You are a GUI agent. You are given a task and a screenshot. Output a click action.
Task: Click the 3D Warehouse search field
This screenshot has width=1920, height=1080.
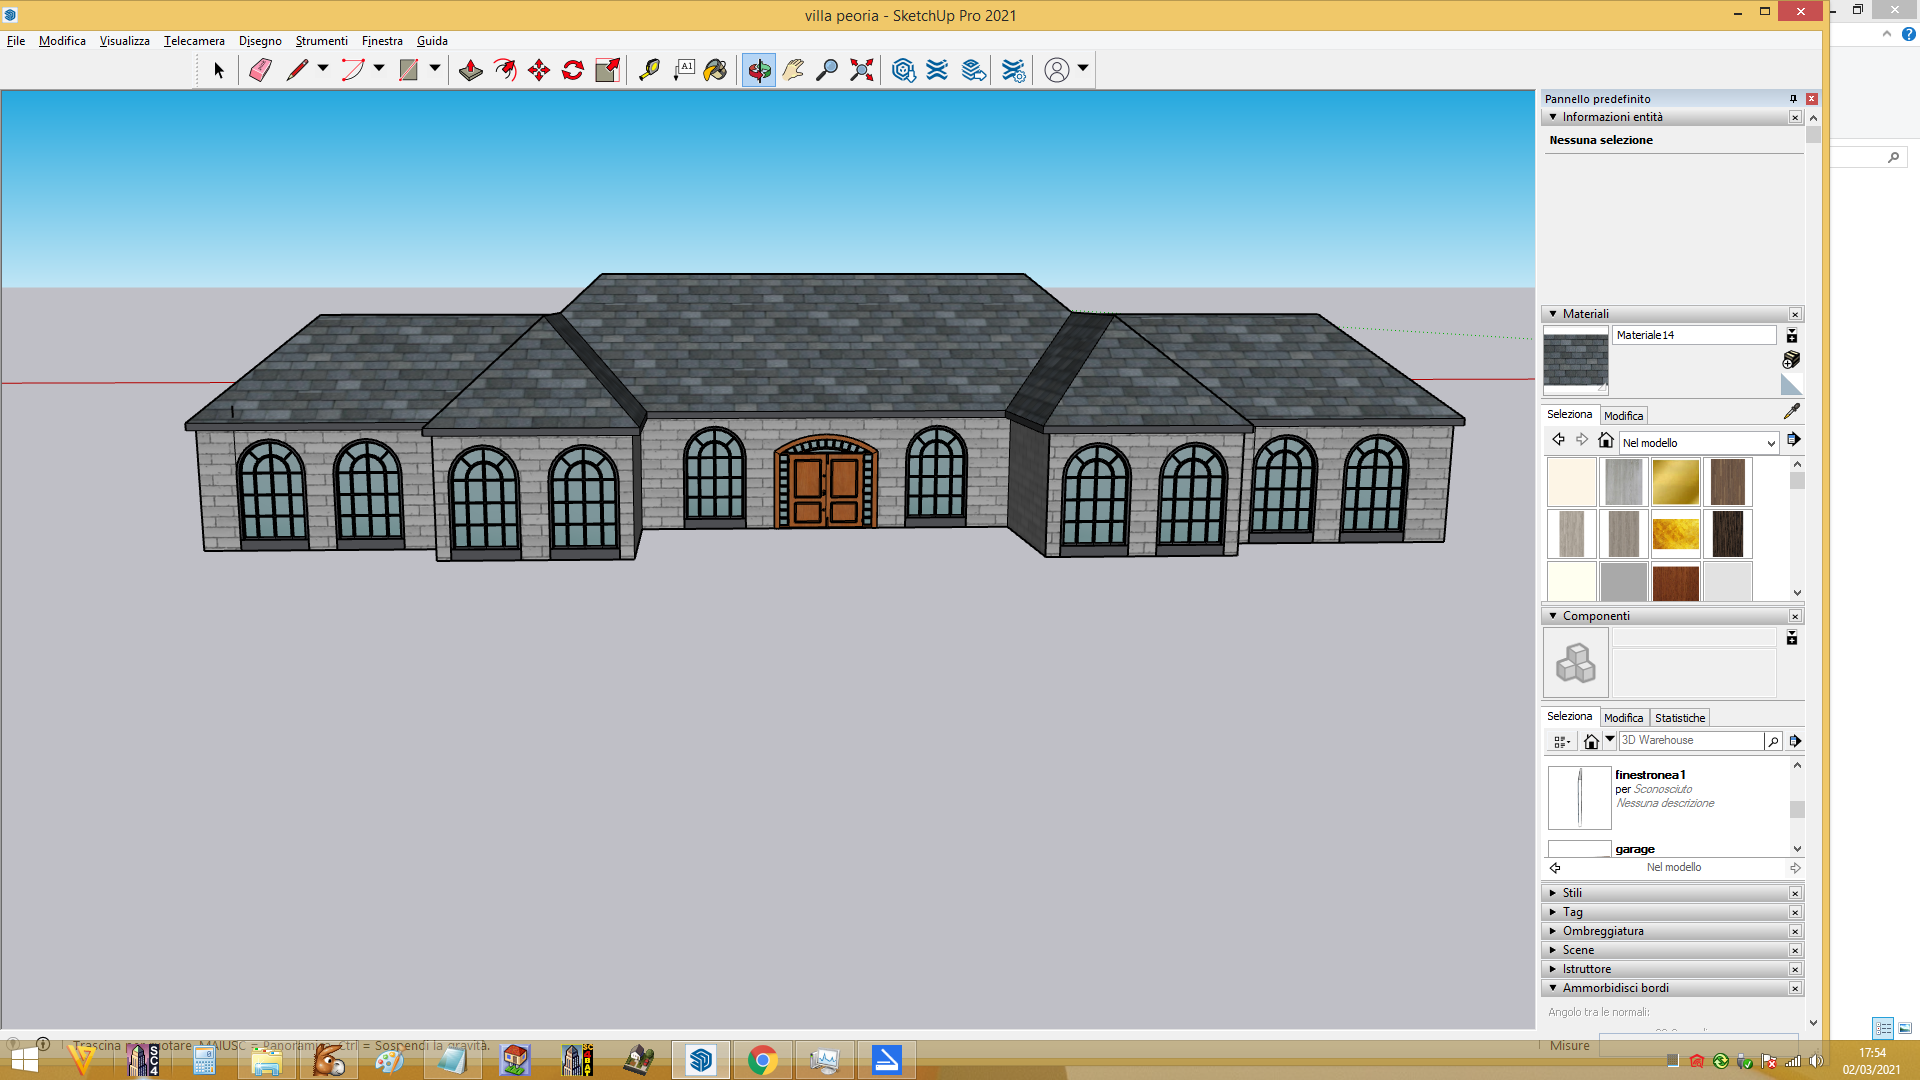[x=1691, y=740]
